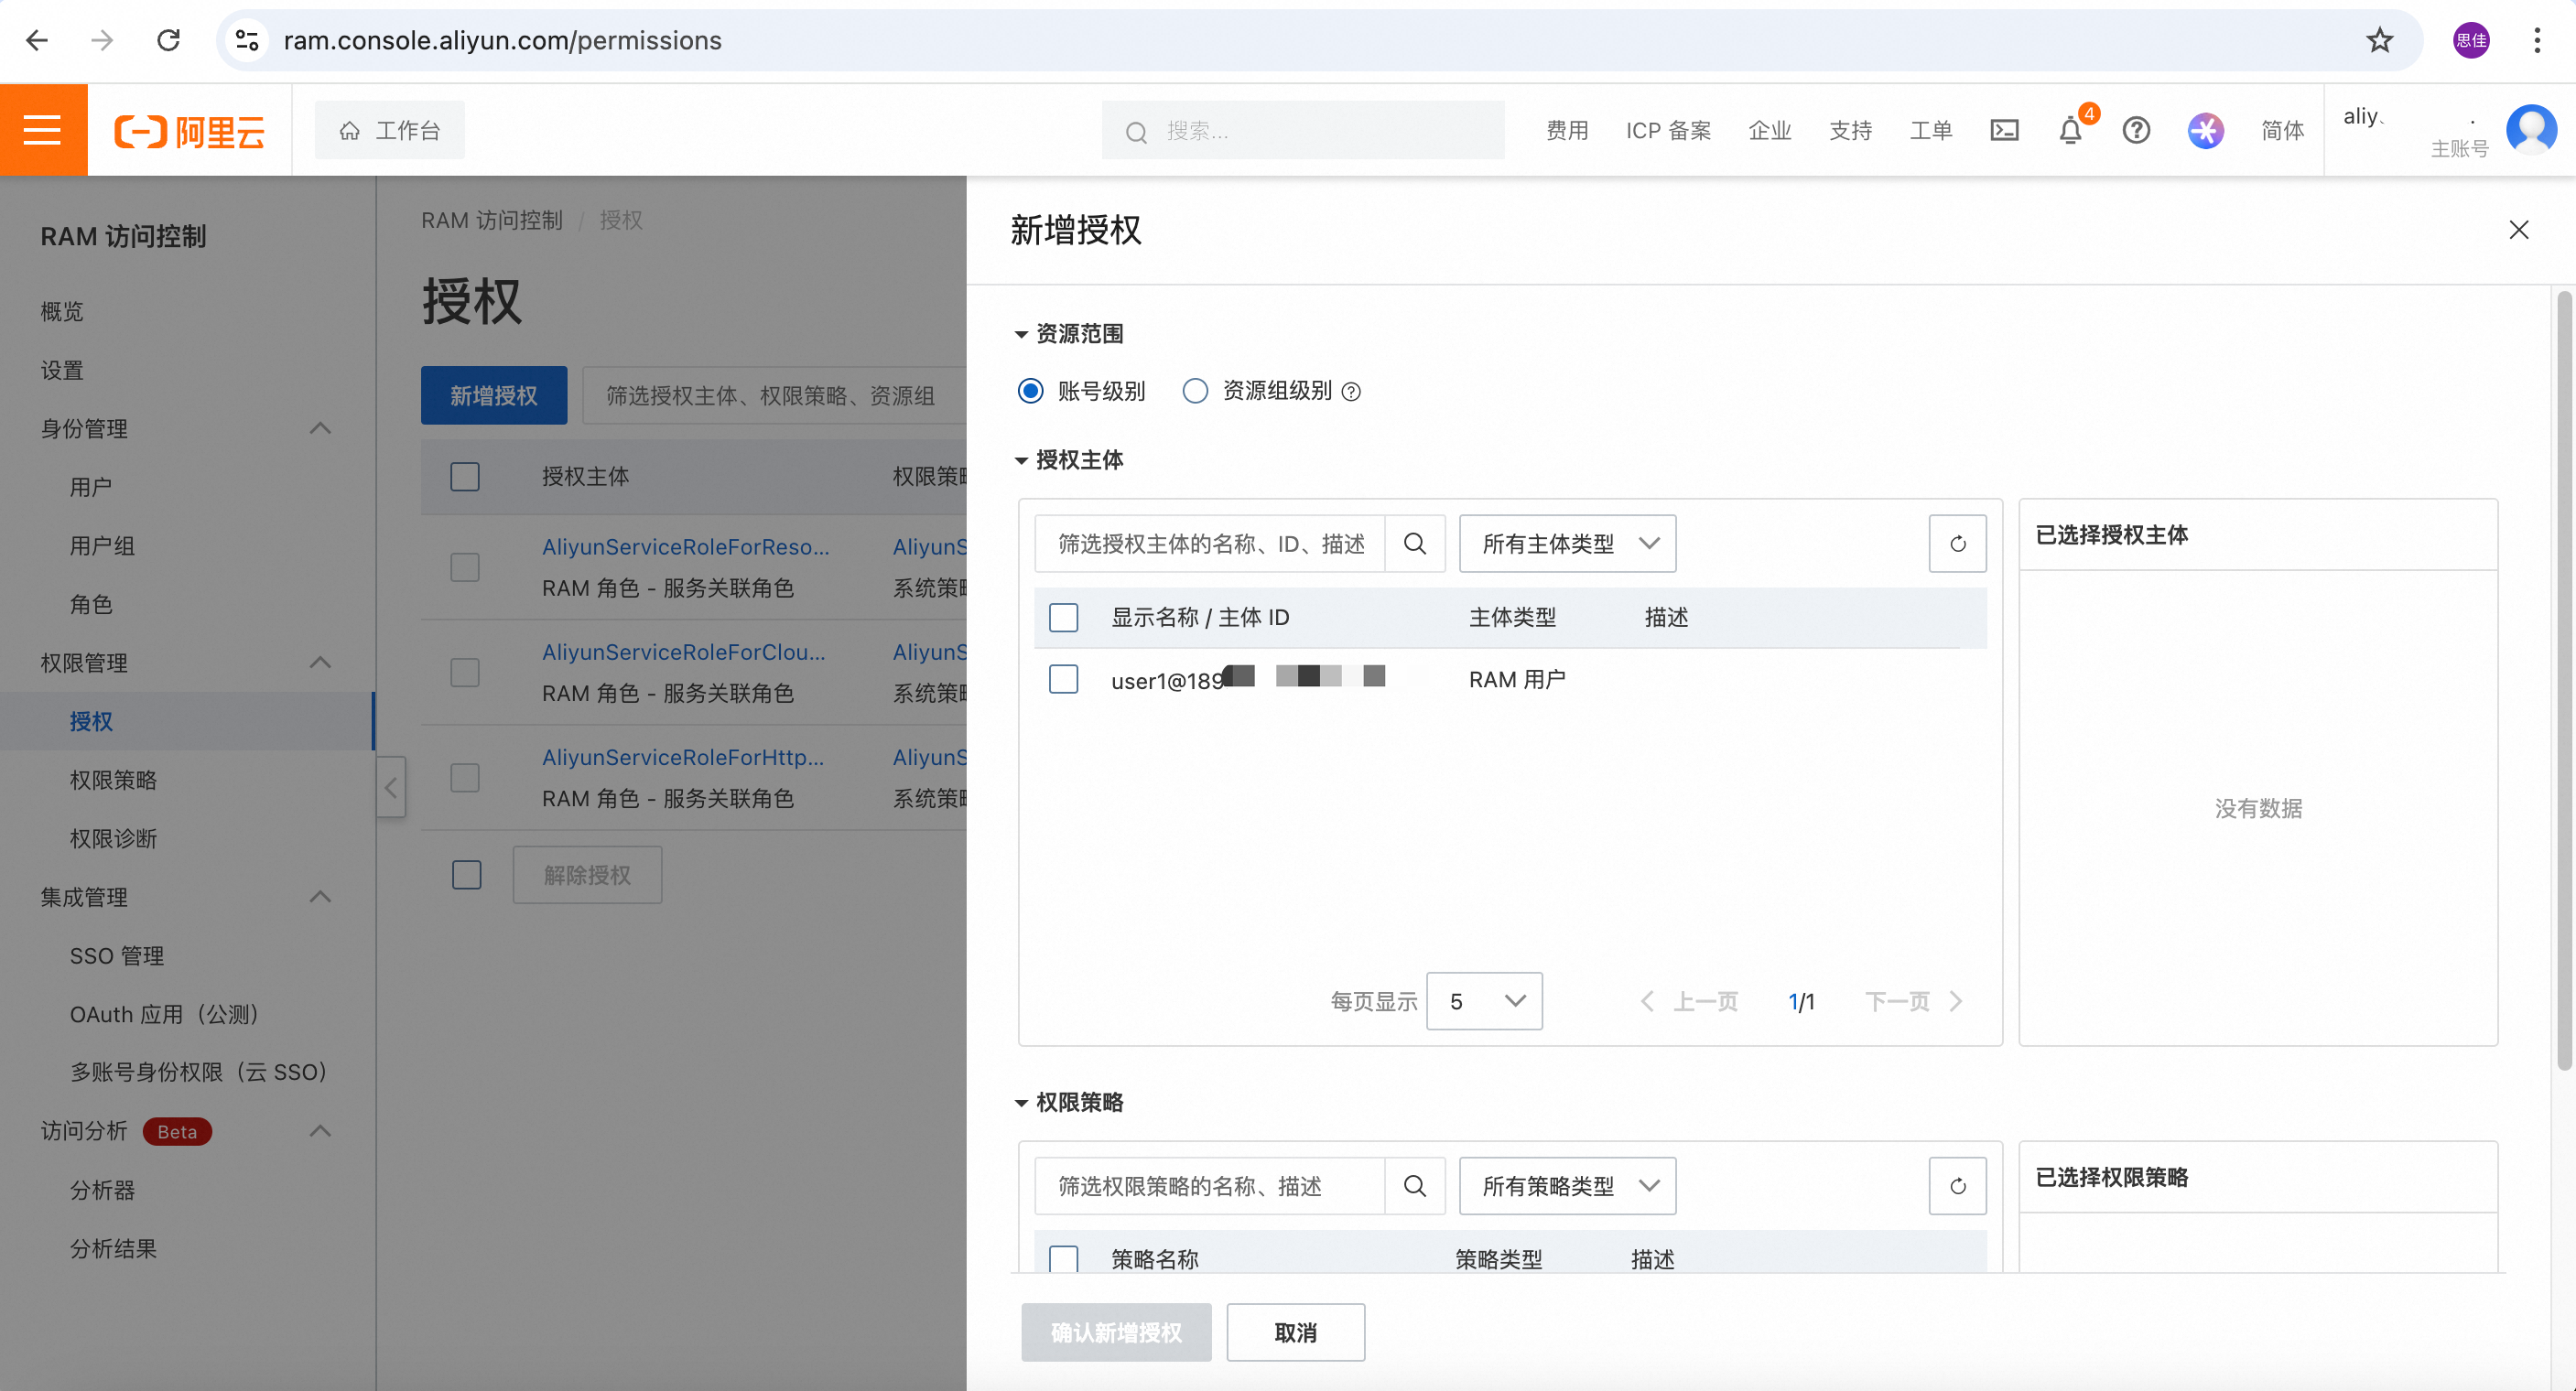
Task: Close the 新增授权 side panel
Action: [2518, 230]
